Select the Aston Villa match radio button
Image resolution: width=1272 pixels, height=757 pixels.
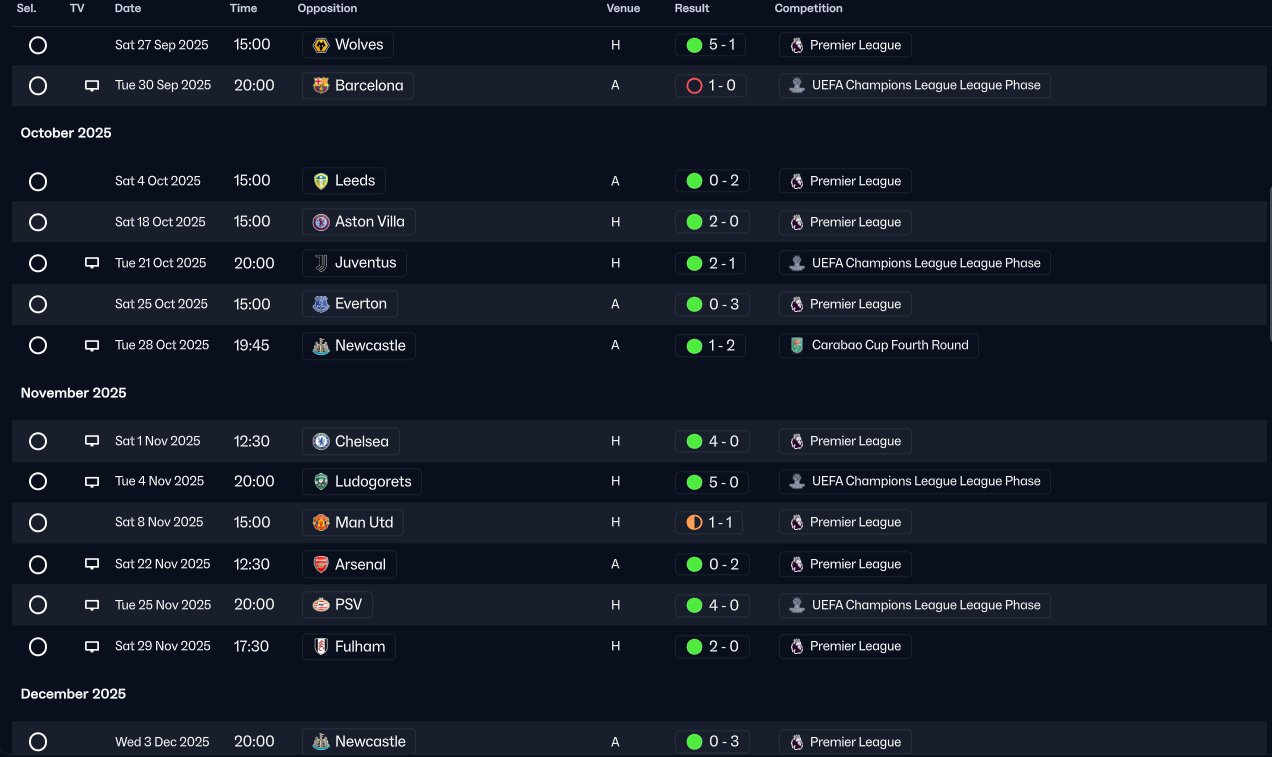coord(38,222)
